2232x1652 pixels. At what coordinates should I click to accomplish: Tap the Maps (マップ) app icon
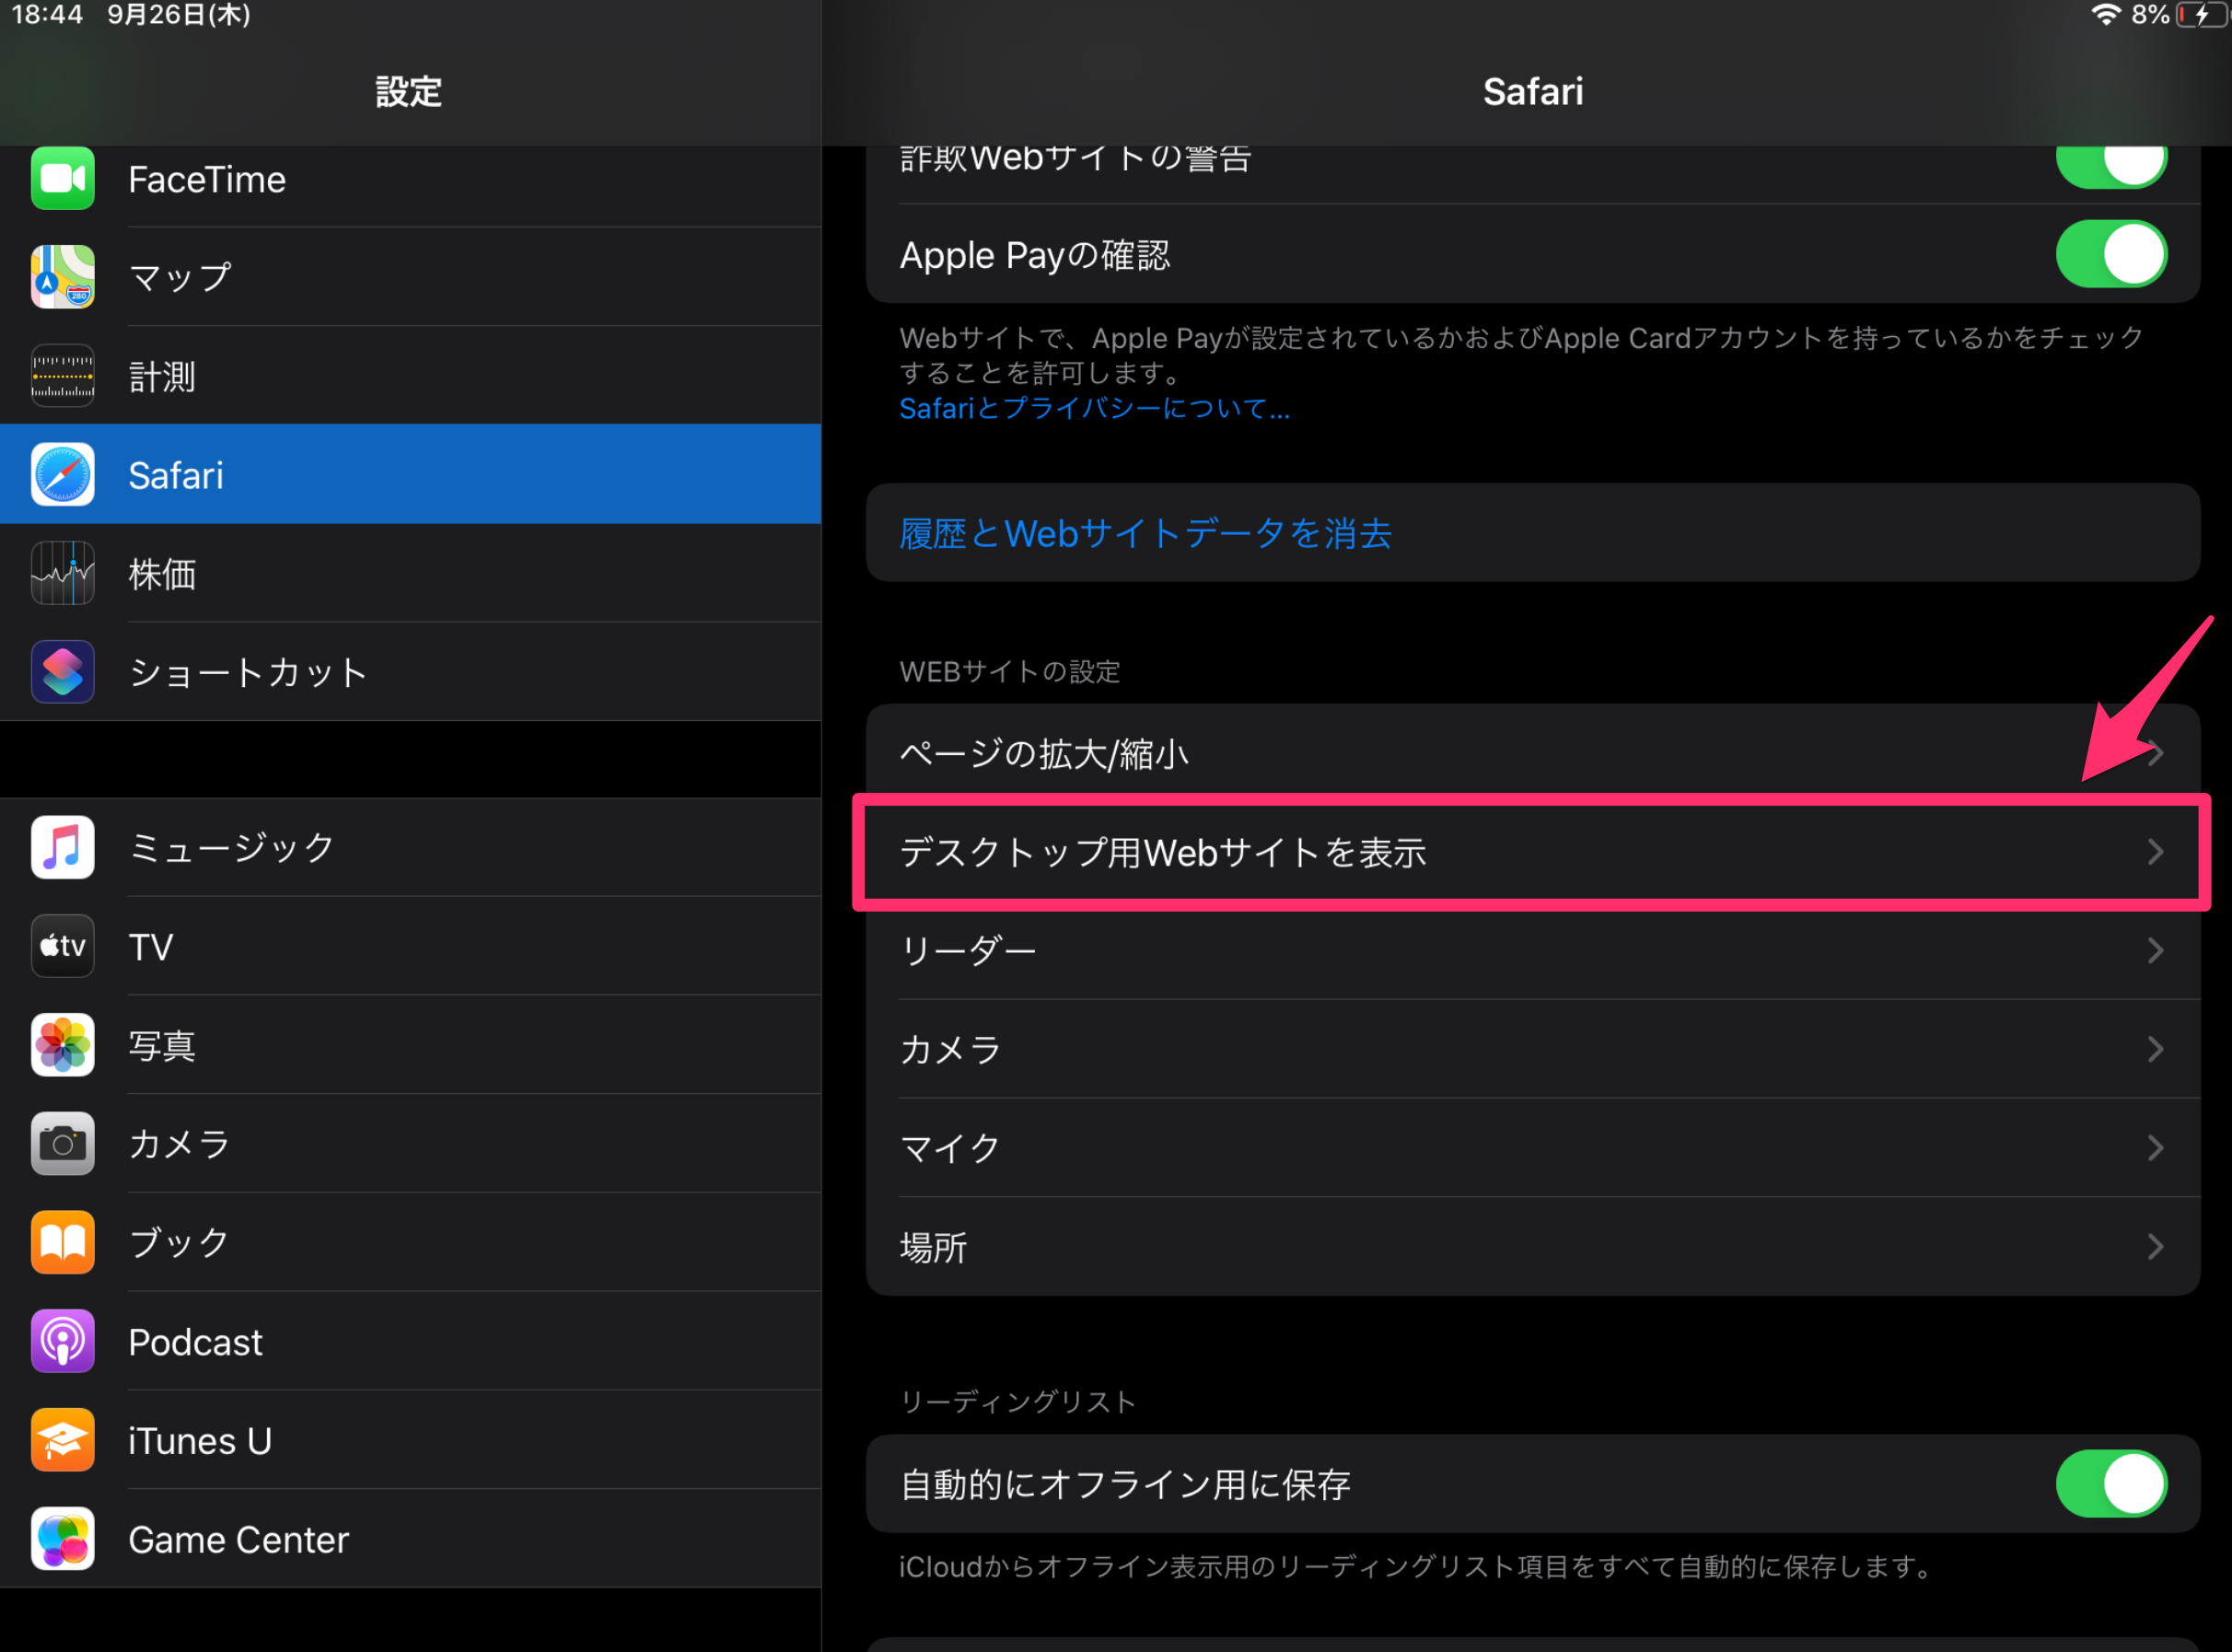(63, 276)
